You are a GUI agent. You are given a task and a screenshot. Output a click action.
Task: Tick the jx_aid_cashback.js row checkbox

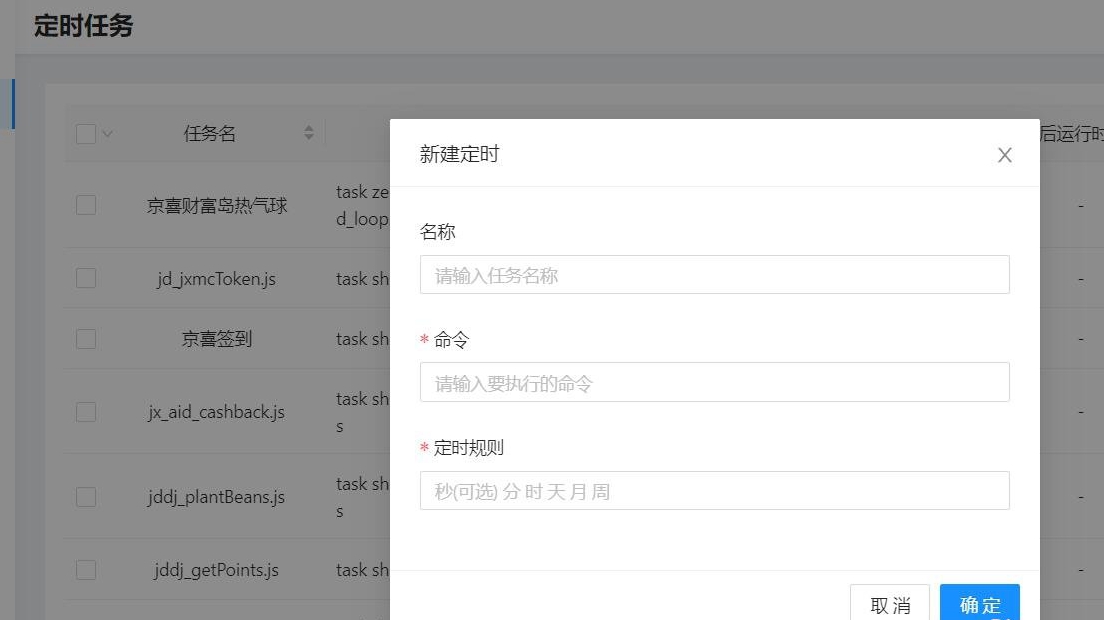coord(86,412)
